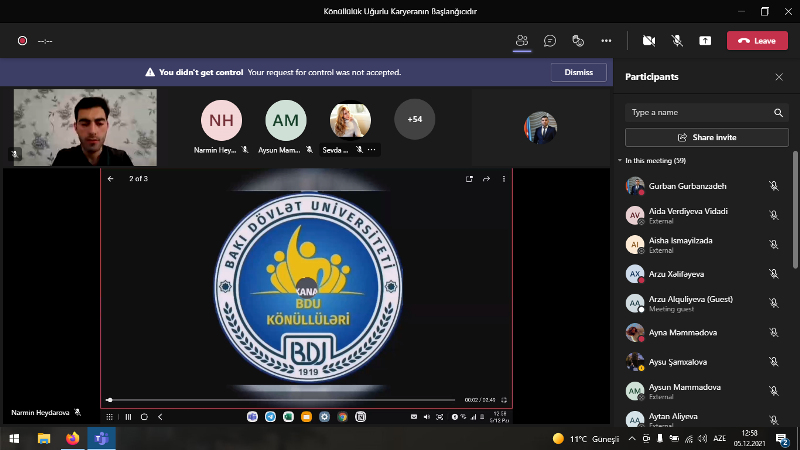The height and width of the screenshot is (450, 800).
Task: Show the +54 more participants
Action: click(x=414, y=119)
